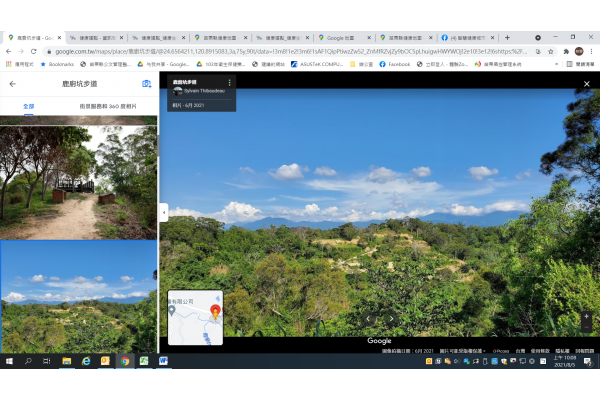The image size is (600, 400).
Task: Select the 全部 photos tab
Action: click(x=29, y=106)
